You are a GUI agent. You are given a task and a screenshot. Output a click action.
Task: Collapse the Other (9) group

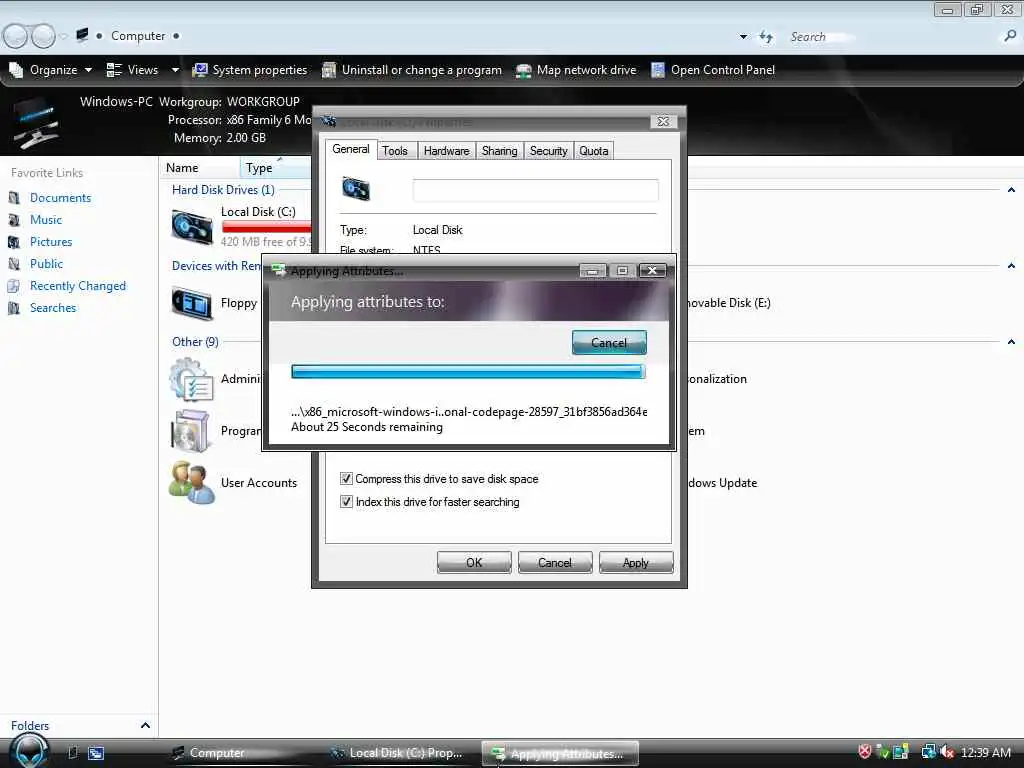tap(1011, 342)
